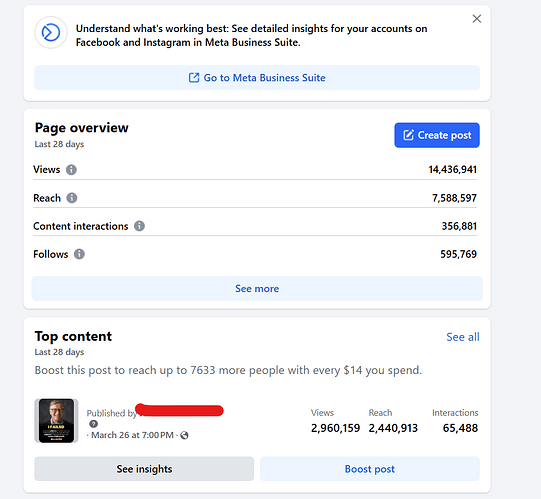
Task: Click the Boost post button
Action: [x=370, y=469]
